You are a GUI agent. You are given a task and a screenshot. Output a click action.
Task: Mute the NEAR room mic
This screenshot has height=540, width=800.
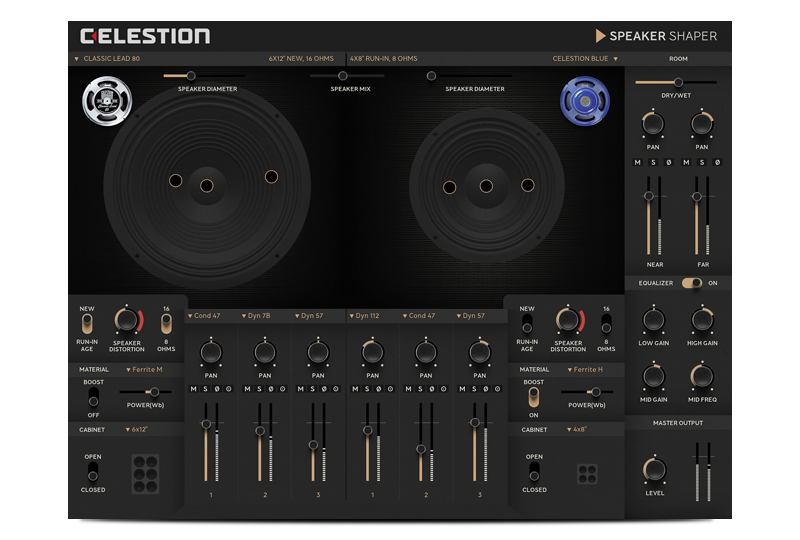click(x=638, y=162)
